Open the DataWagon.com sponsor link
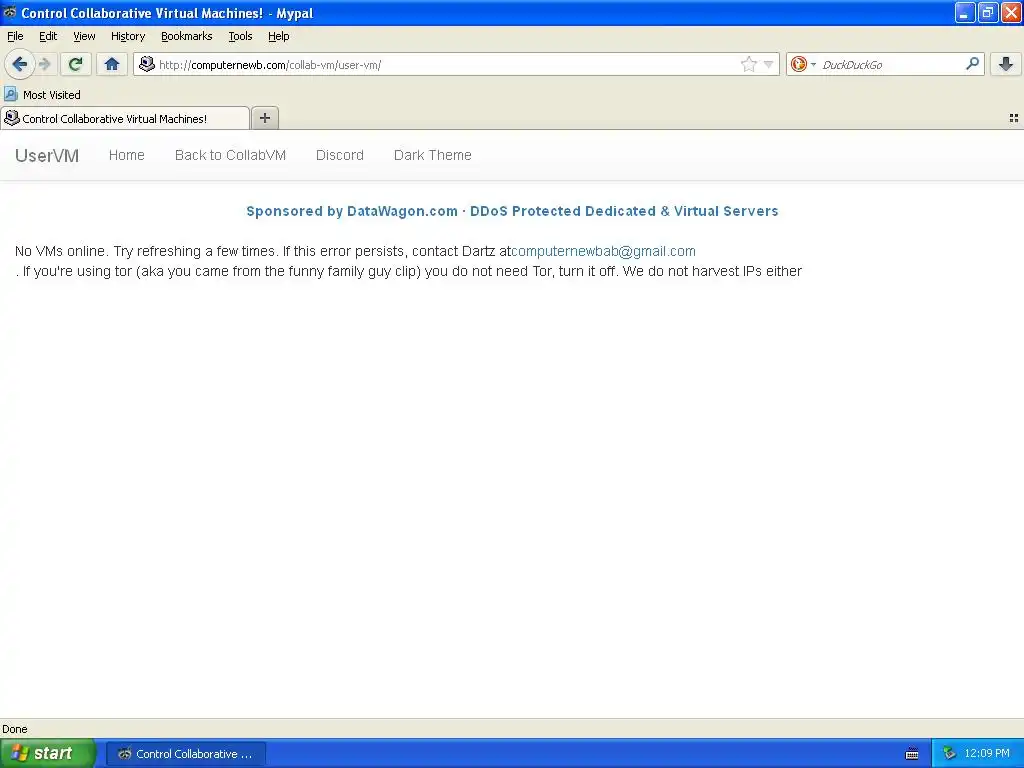The height and width of the screenshot is (768, 1024). pyautogui.click(x=512, y=211)
